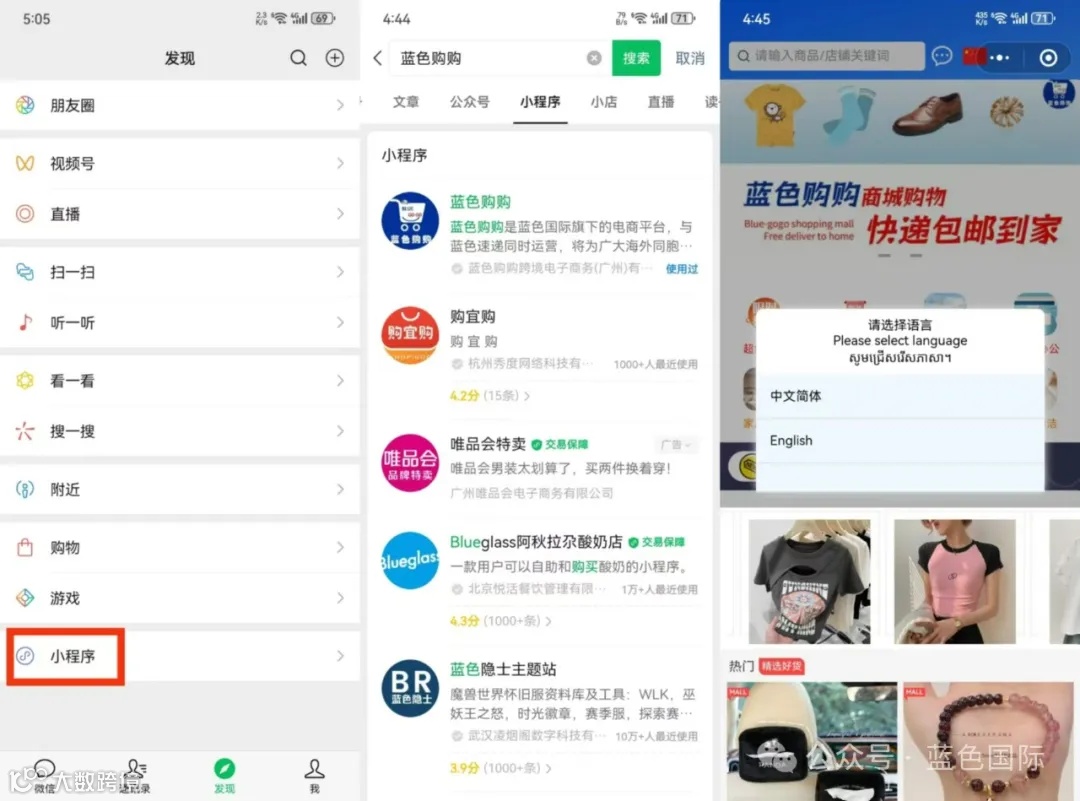Tap the 游戏 Games icon
Screen dimensions: 1080x801
[x=25, y=598]
